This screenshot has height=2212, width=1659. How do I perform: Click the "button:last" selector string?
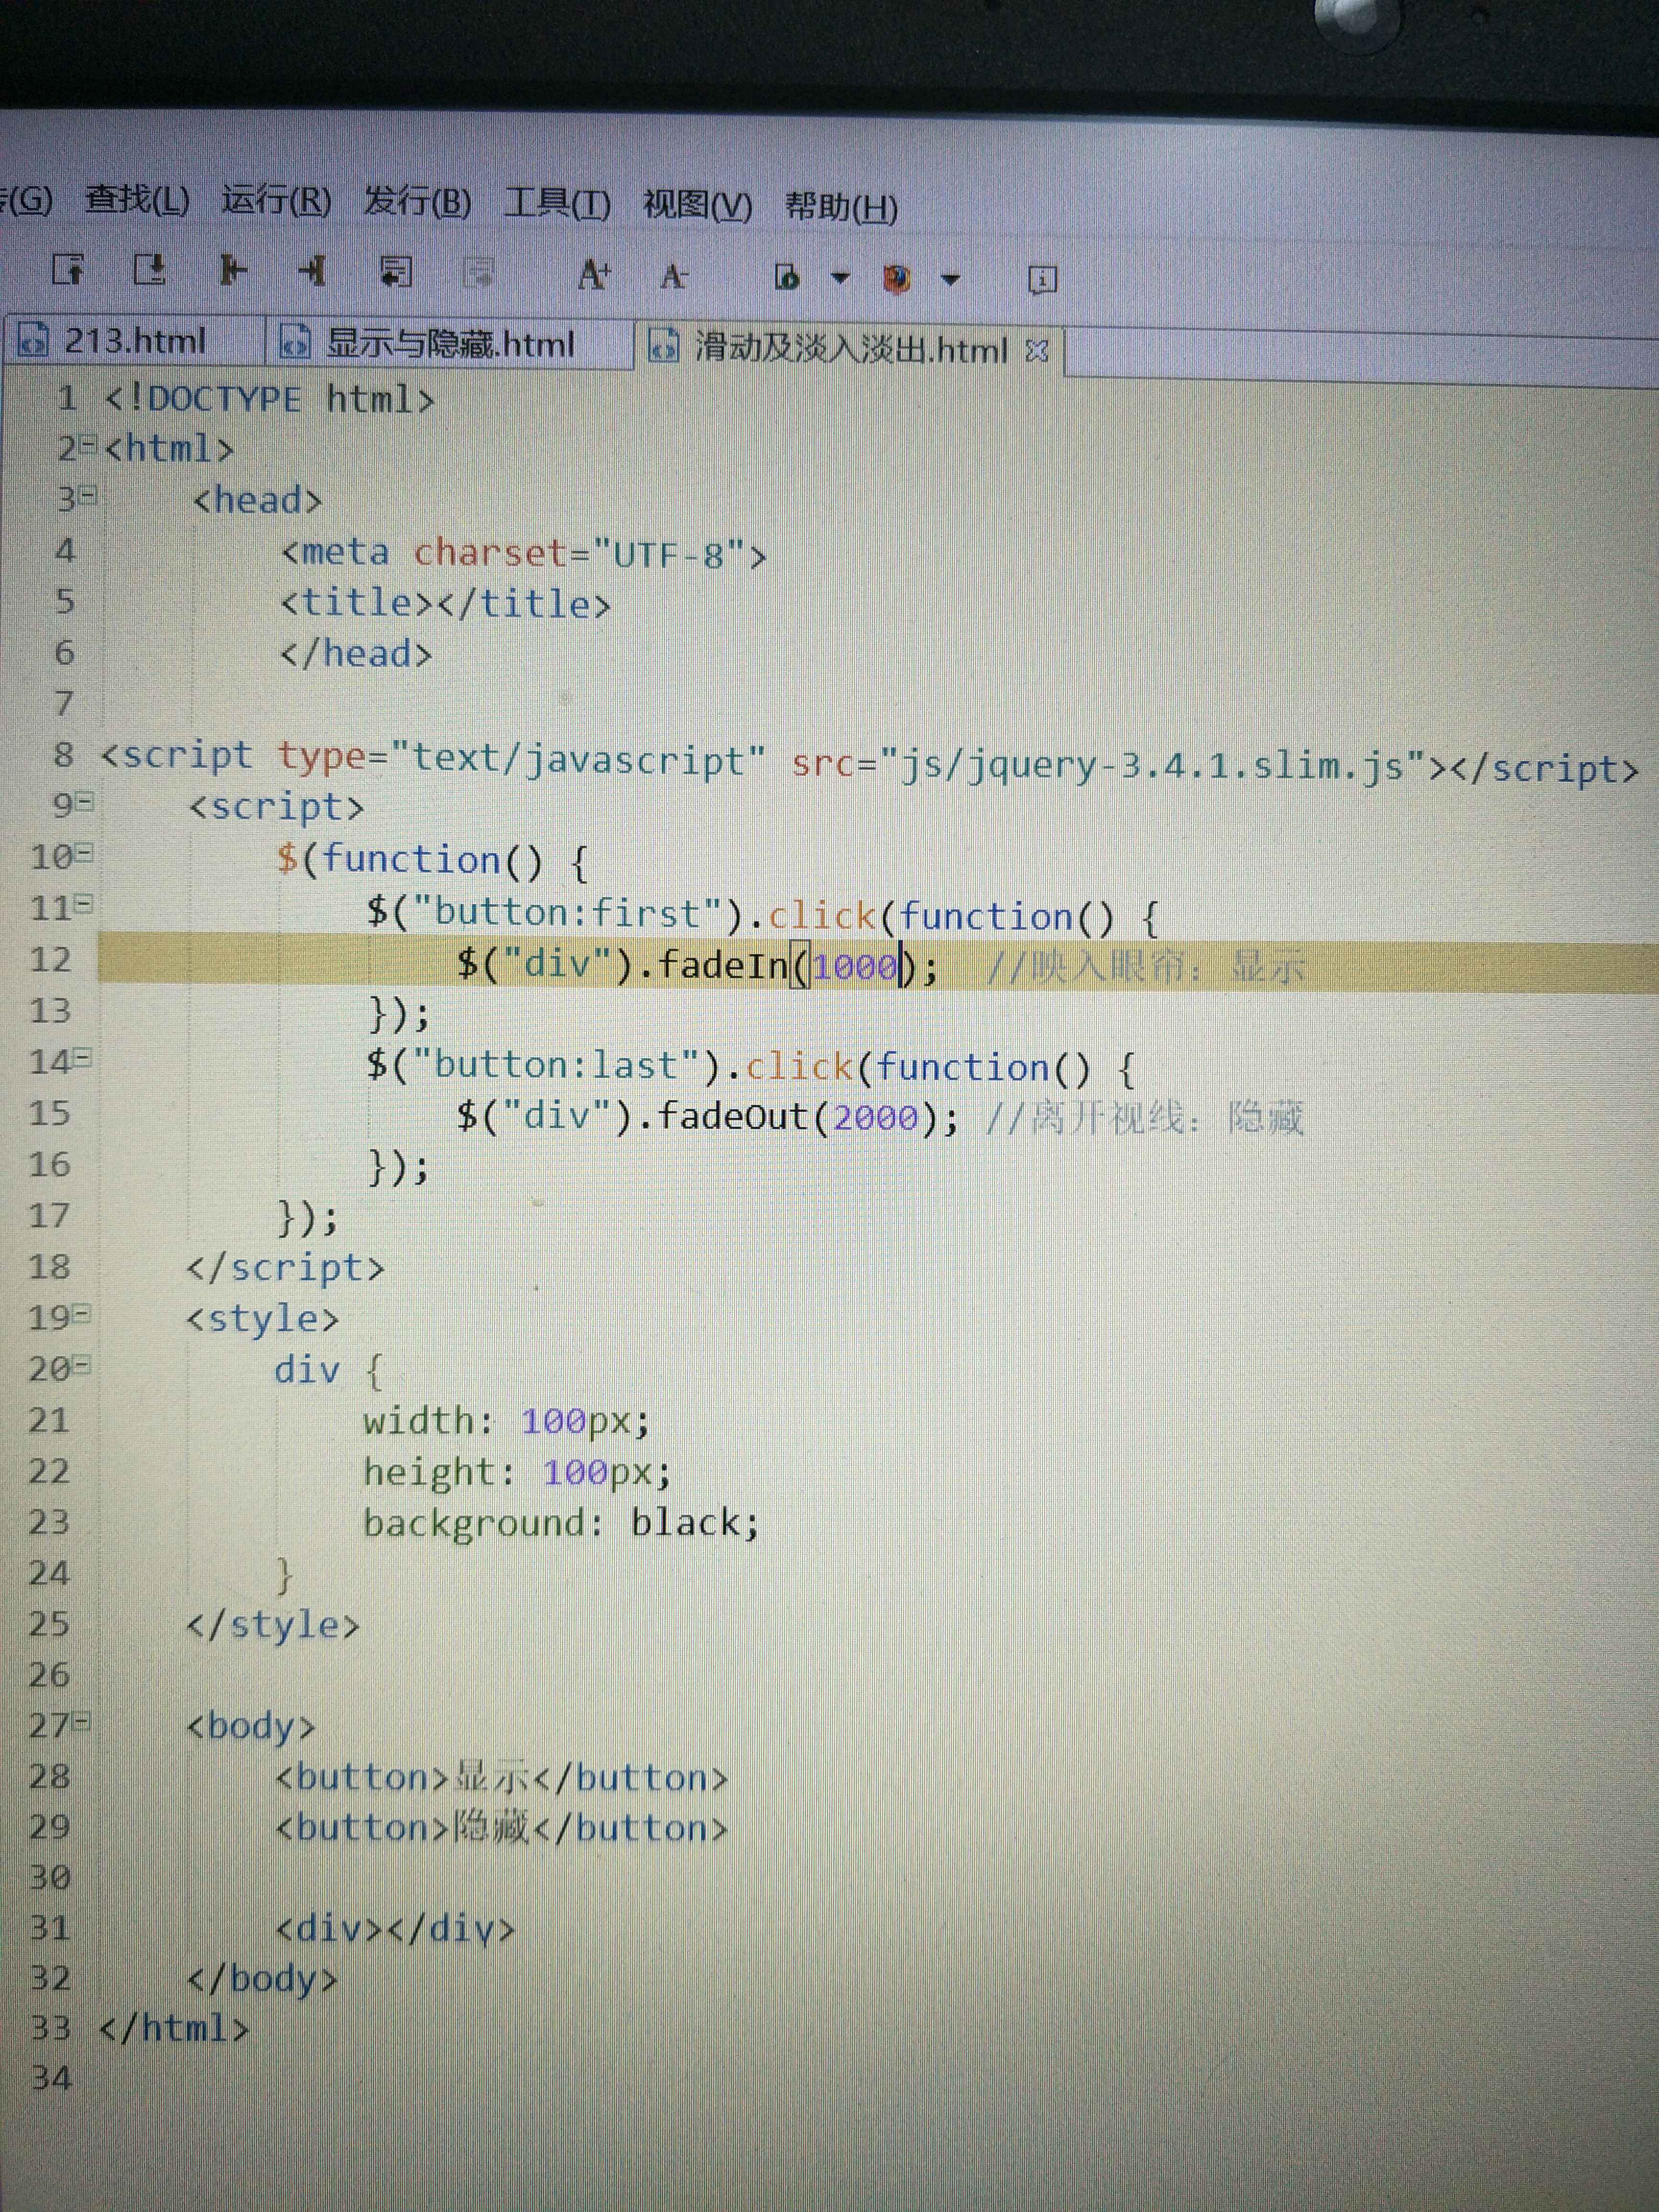click(x=556, y=1065)
